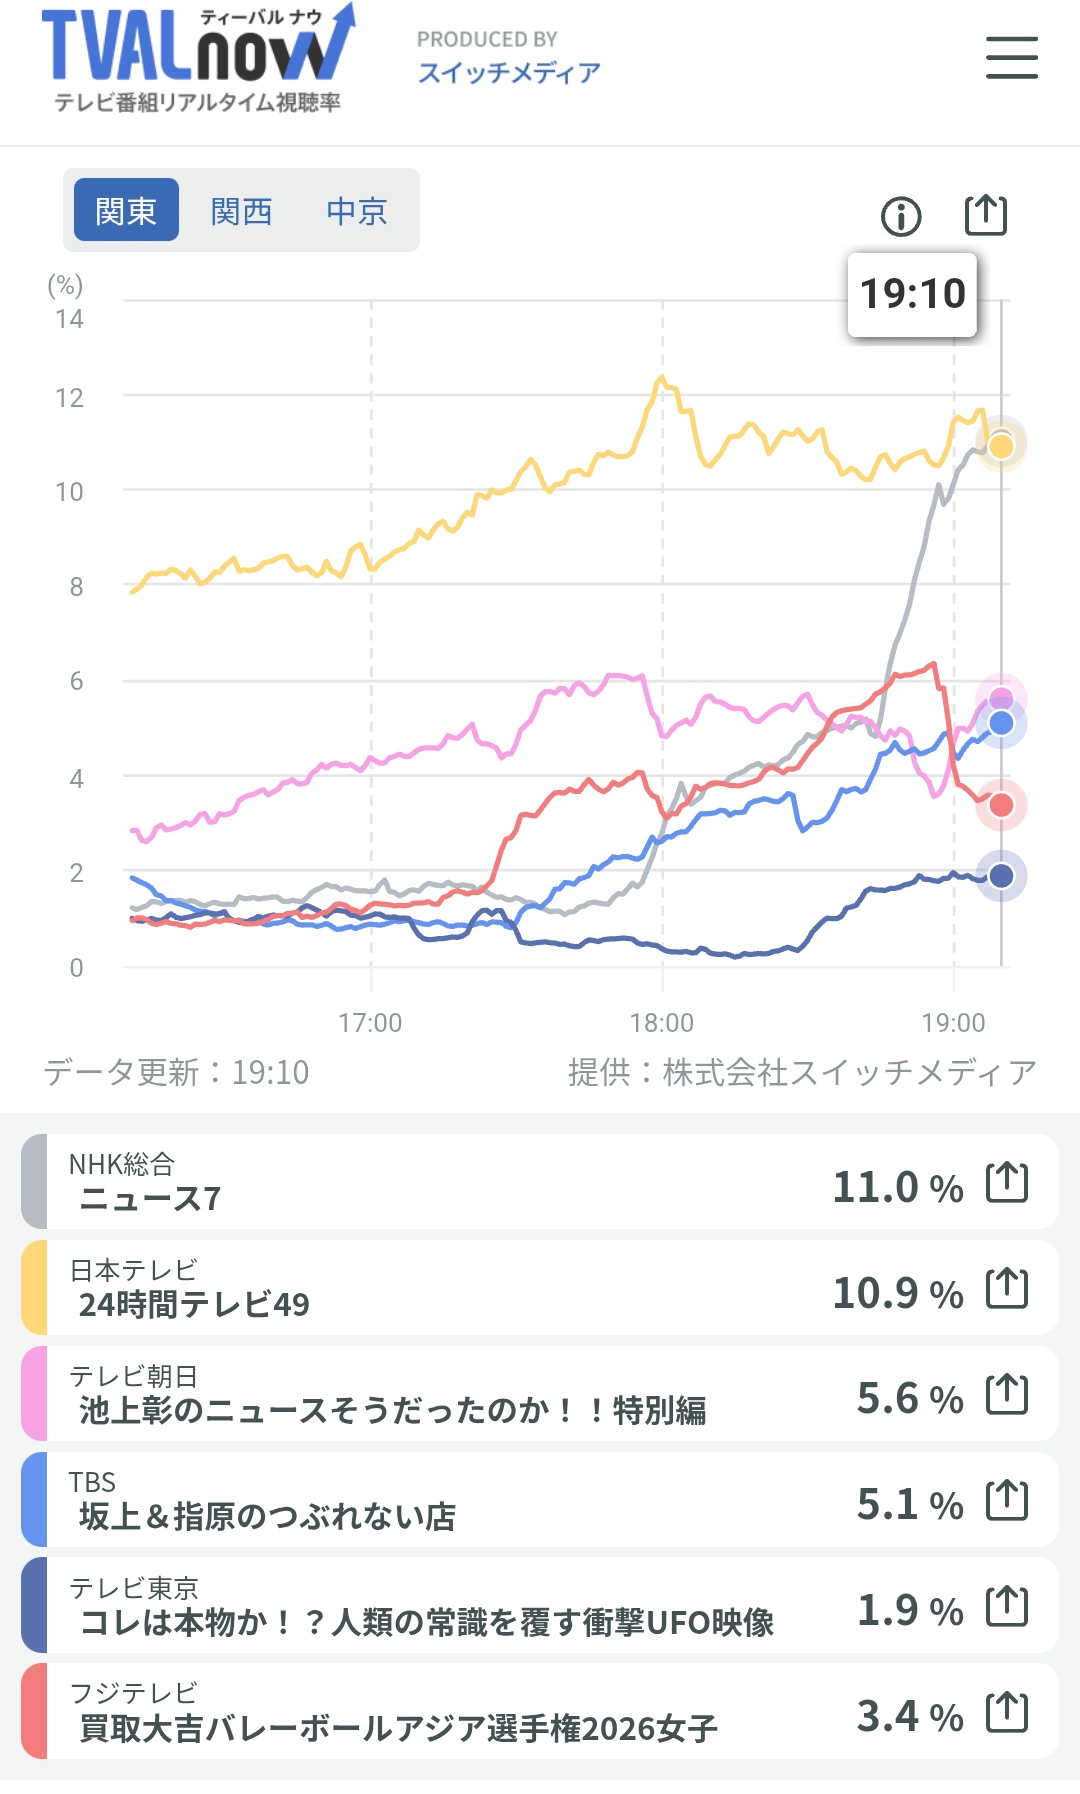Share the テレビ東京 UFO映像 program rating
Screen dimensions: 1080x1794
pos(1007,1606)
